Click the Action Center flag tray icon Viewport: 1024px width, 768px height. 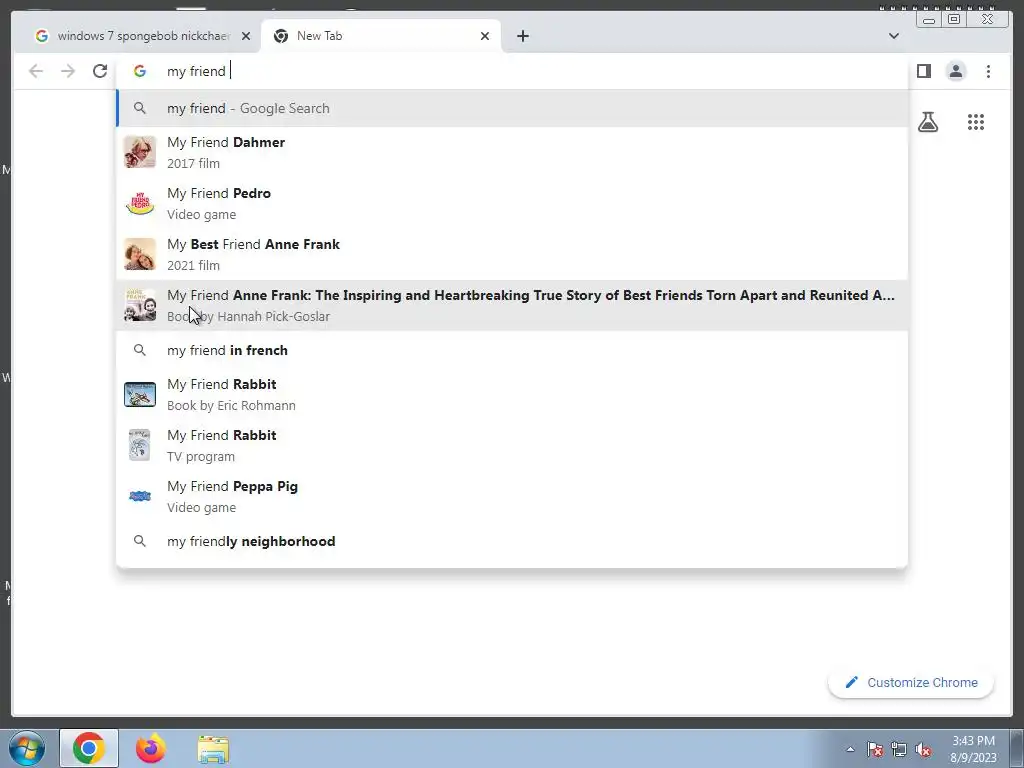pos(875,750)
